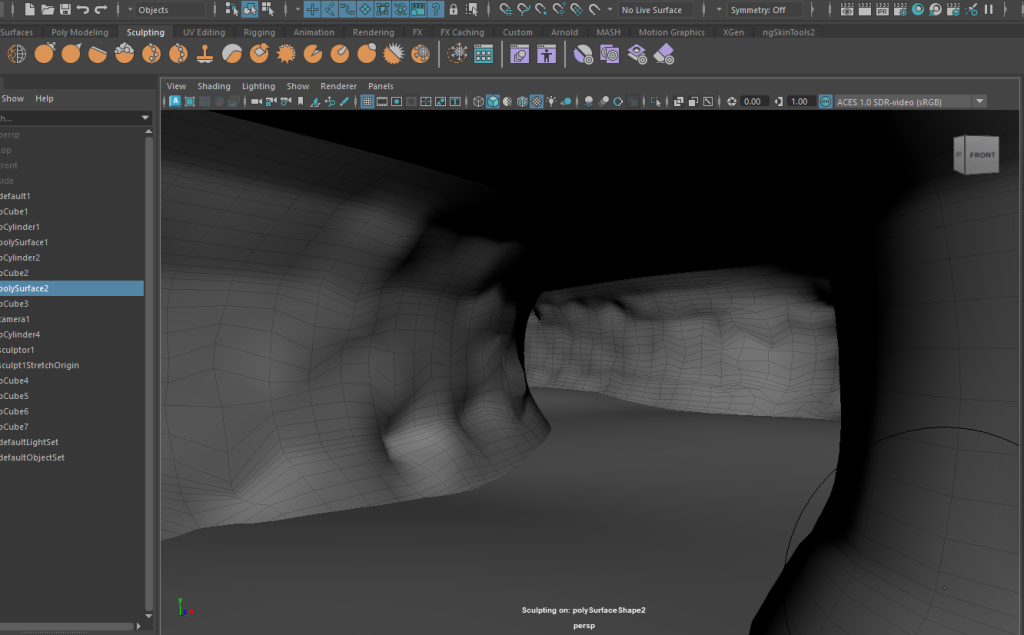The height and width of the screenshot is (635, 1024).
Task: Open the Symmetry: Off dropdown
Action: (765, 10)
